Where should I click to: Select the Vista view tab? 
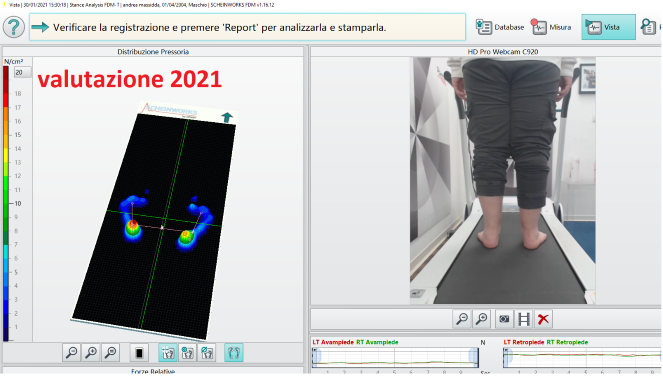608,27
